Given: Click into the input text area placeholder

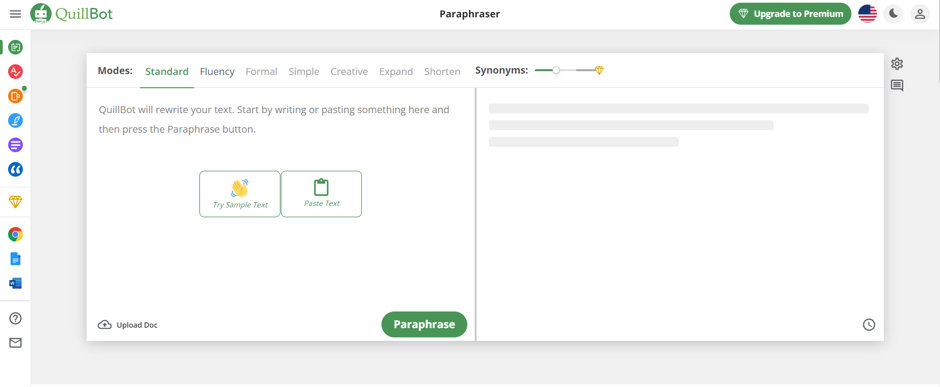Looking at the screenshot, I should click(274, 119).
